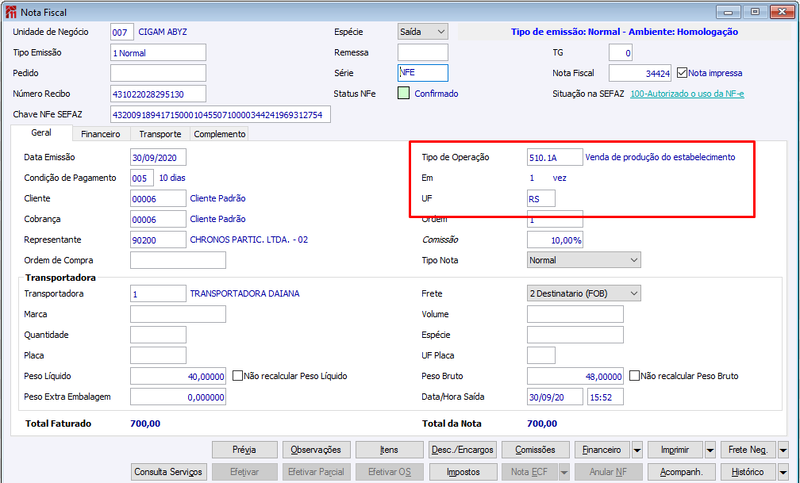Click the Cliente code field
Image resolution: width=800 pixels, height=483 pixels.
tap(158, 198)
